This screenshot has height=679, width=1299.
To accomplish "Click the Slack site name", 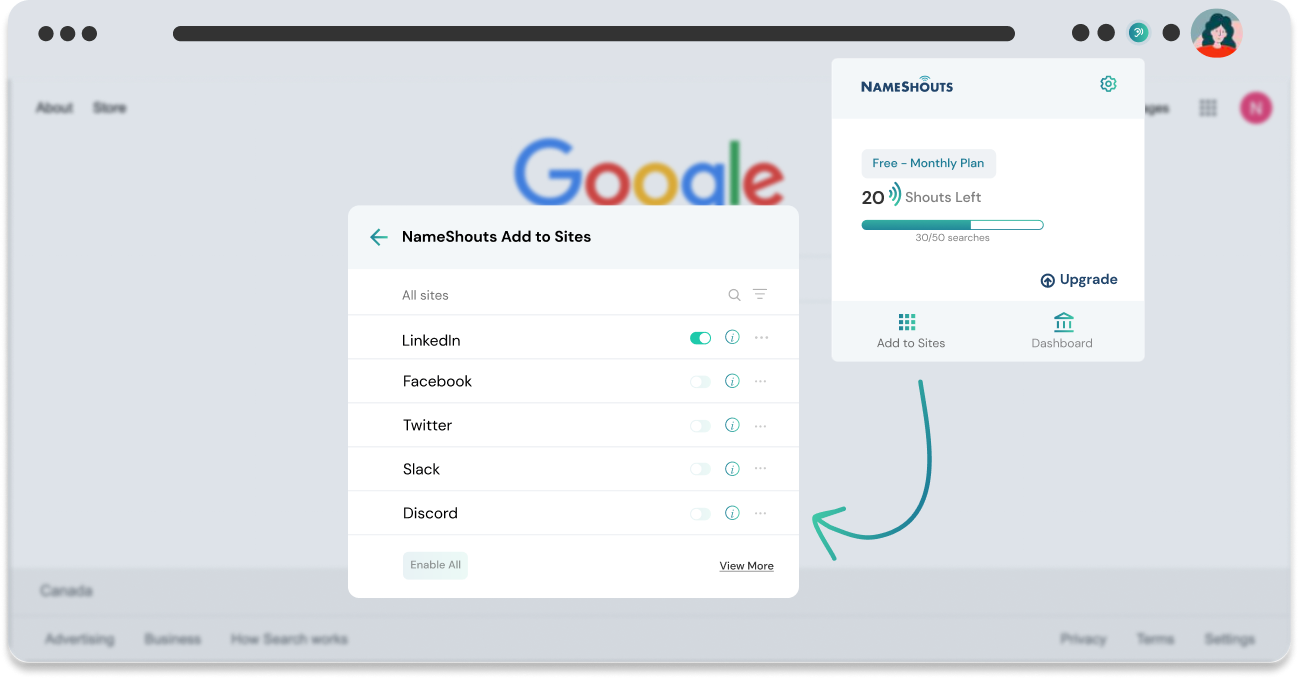I will pos(421,469).
